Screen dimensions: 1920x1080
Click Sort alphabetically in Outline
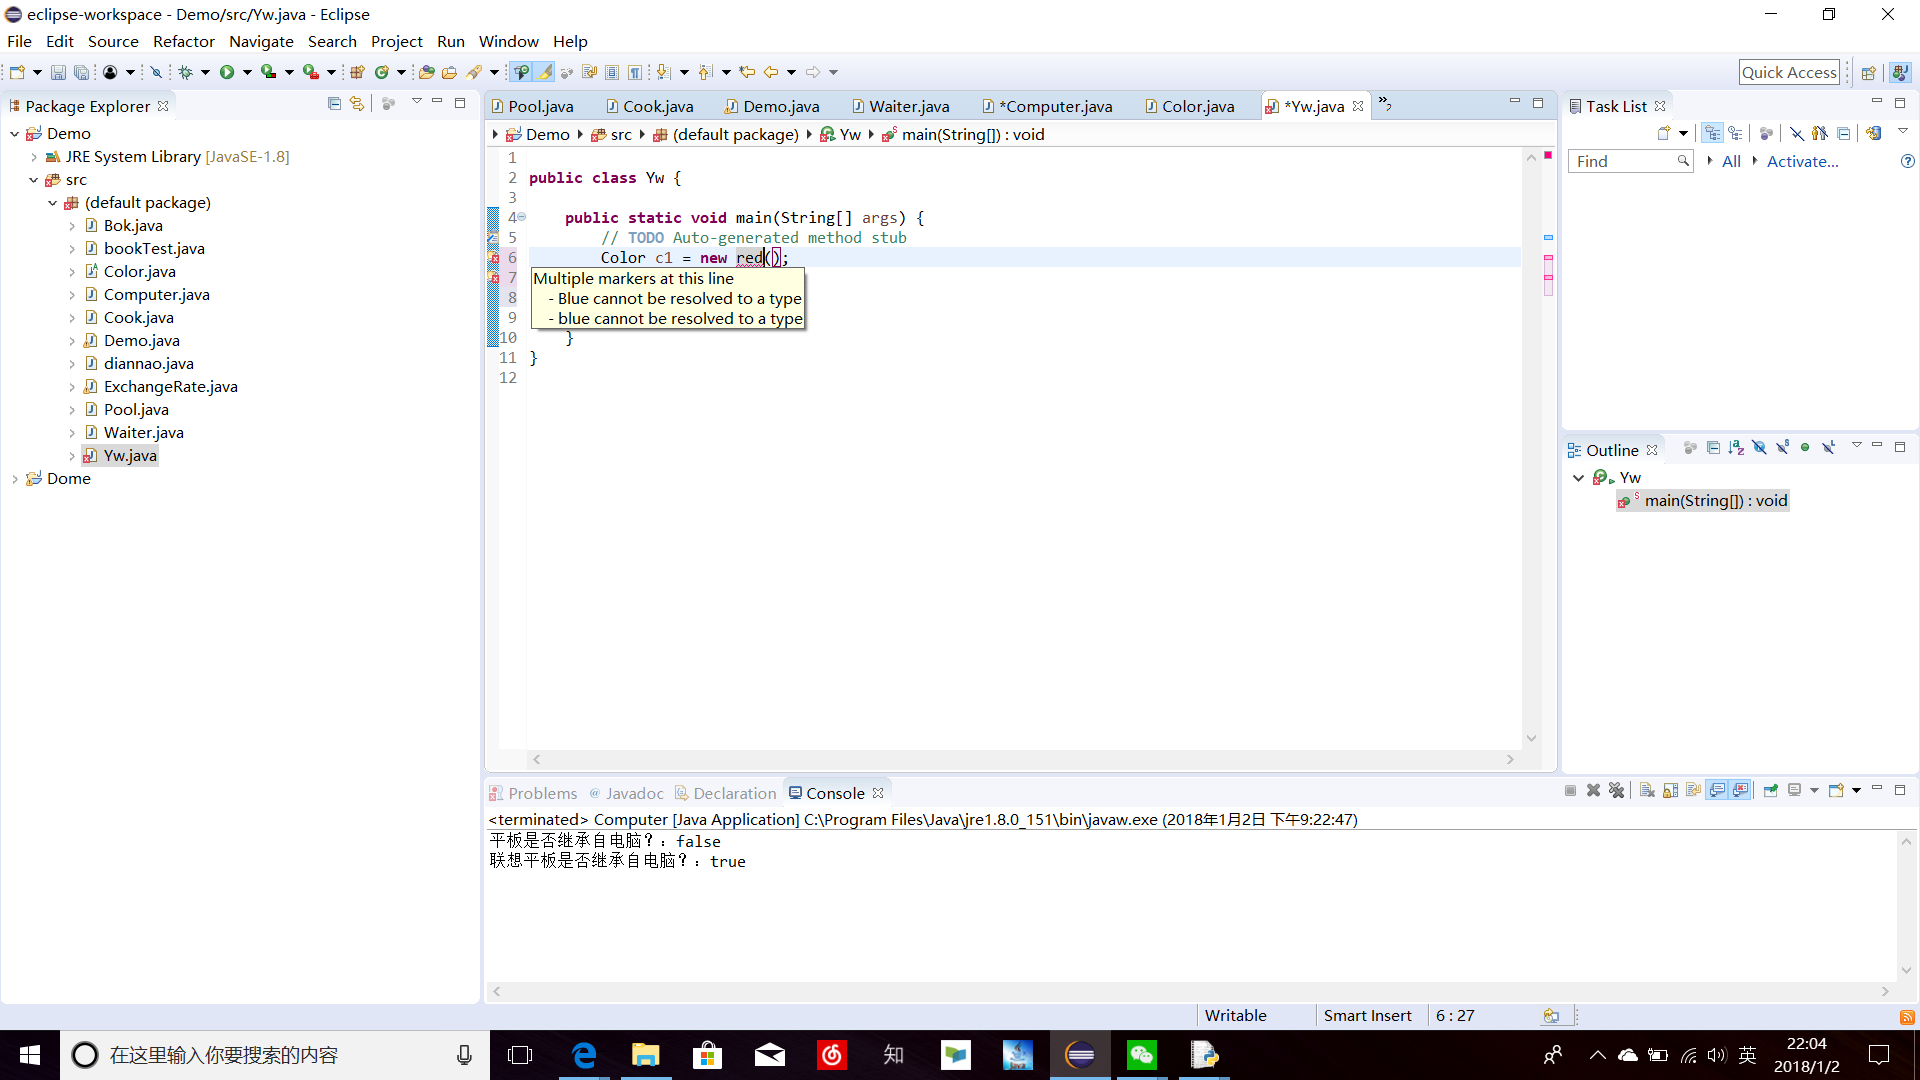coord(1736,448)
